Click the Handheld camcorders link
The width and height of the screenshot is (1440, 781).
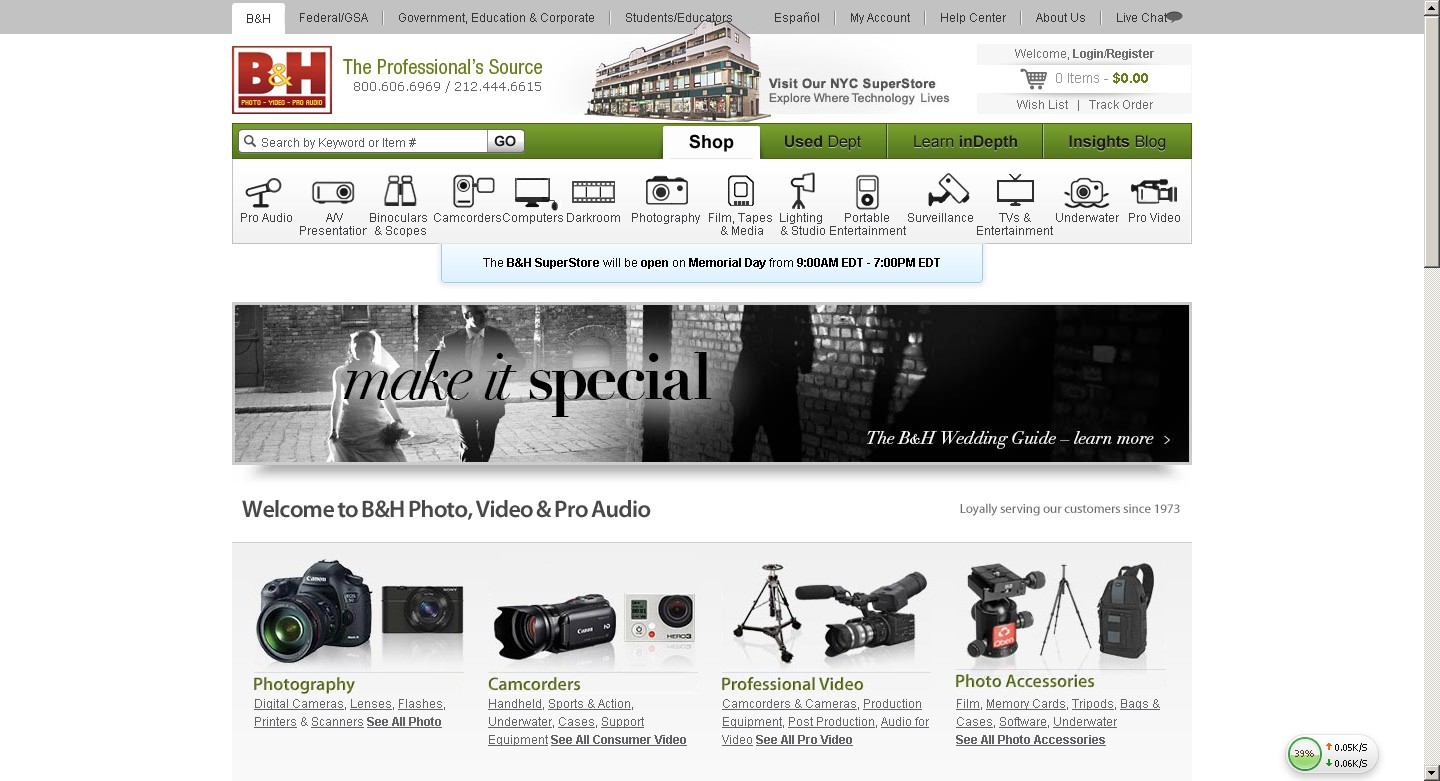tap(515, 704)
